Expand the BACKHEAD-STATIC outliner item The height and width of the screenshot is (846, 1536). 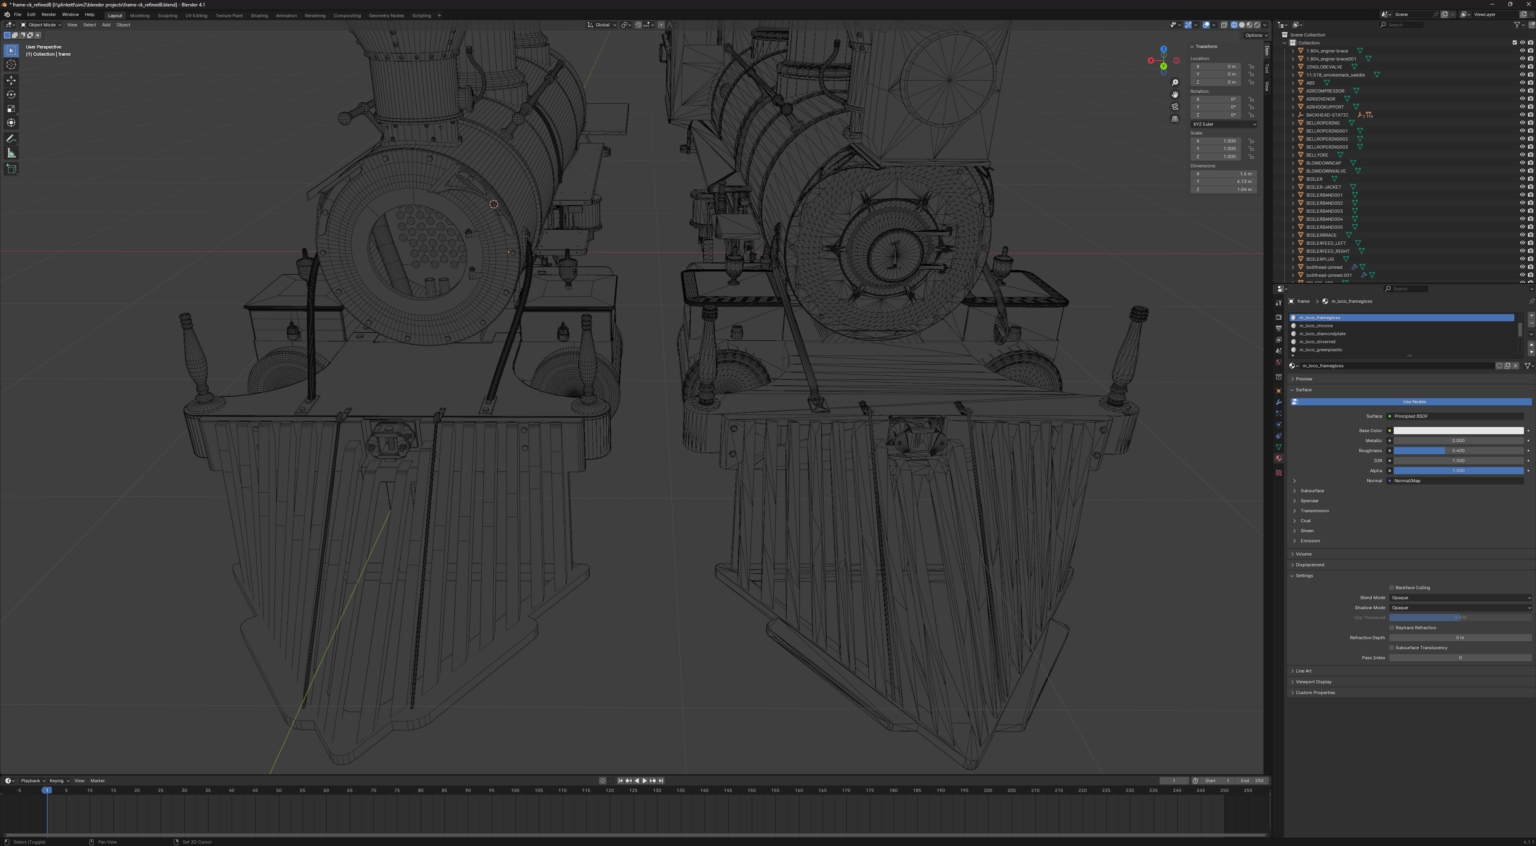(x=1292, y=115)
